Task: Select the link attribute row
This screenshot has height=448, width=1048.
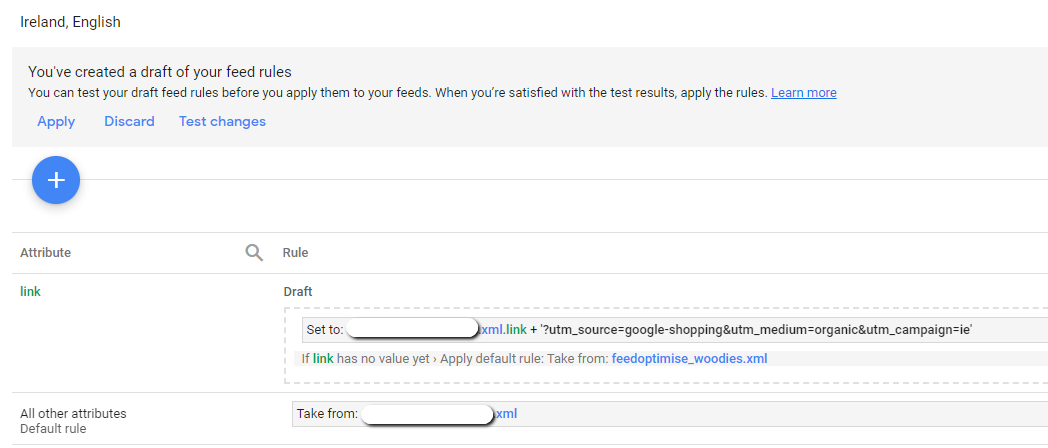Action: [x=30, y=292]
